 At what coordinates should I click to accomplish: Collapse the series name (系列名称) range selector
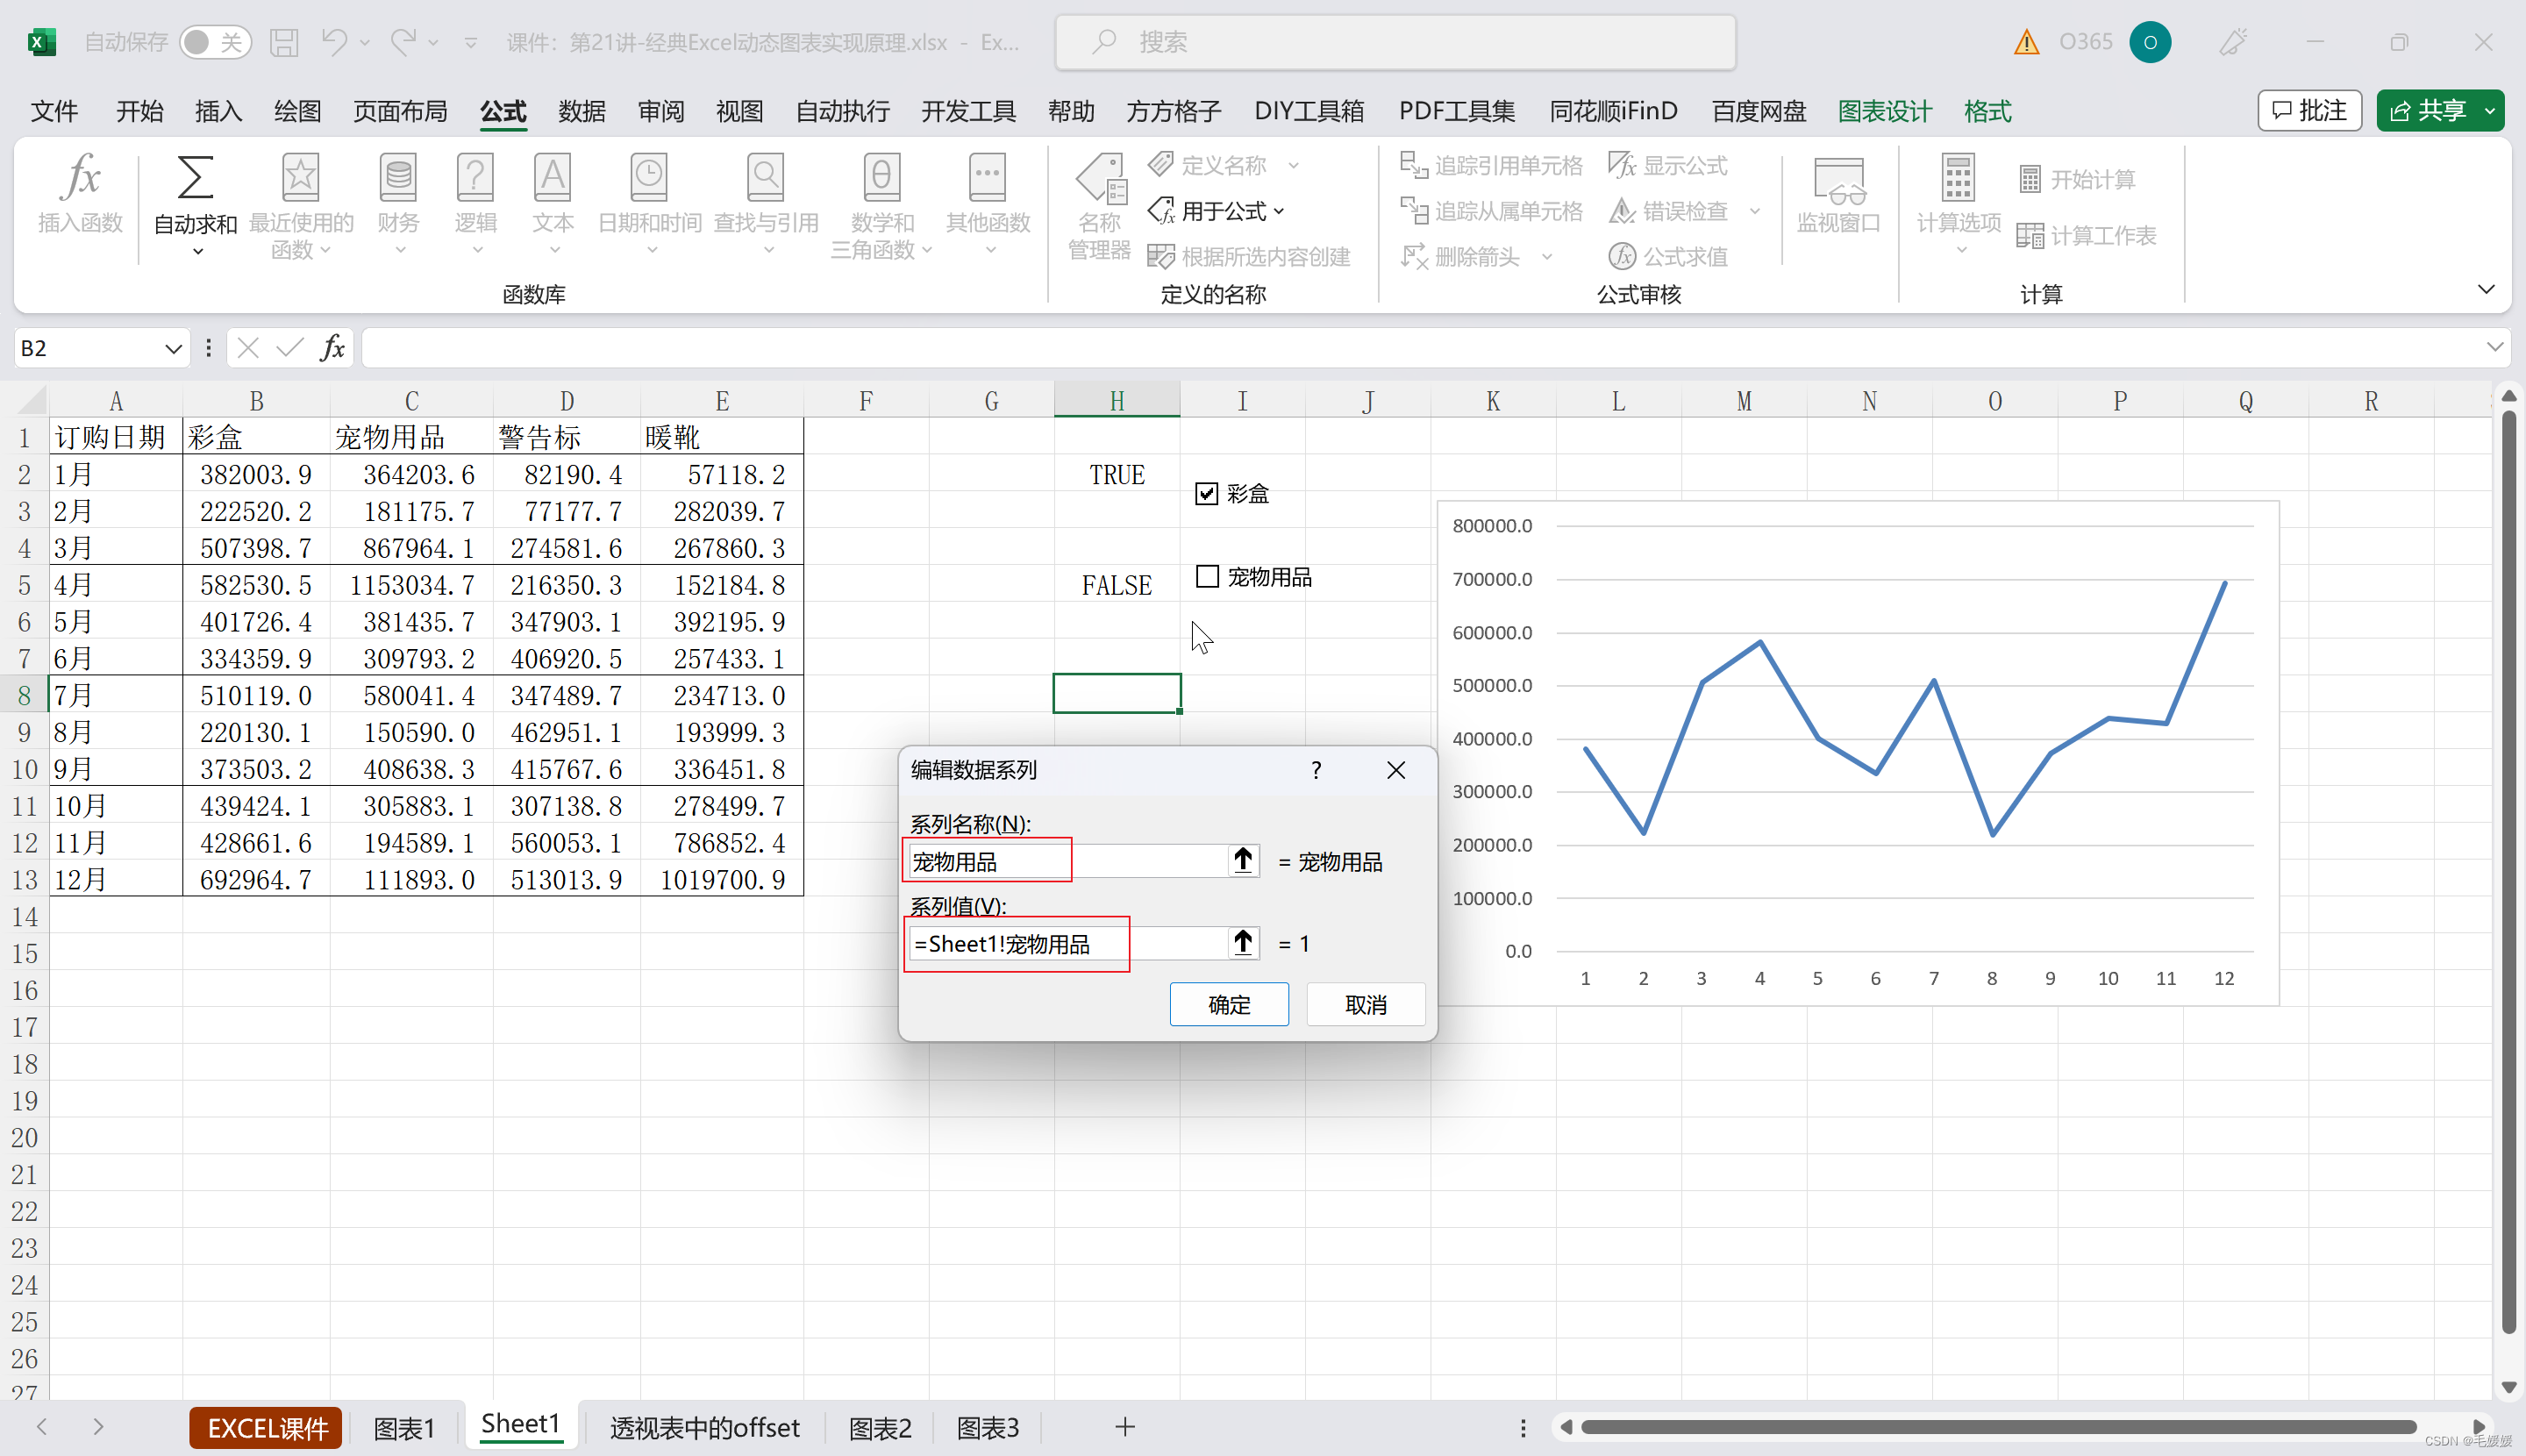pyautogui.click(x=1243, y=861)
